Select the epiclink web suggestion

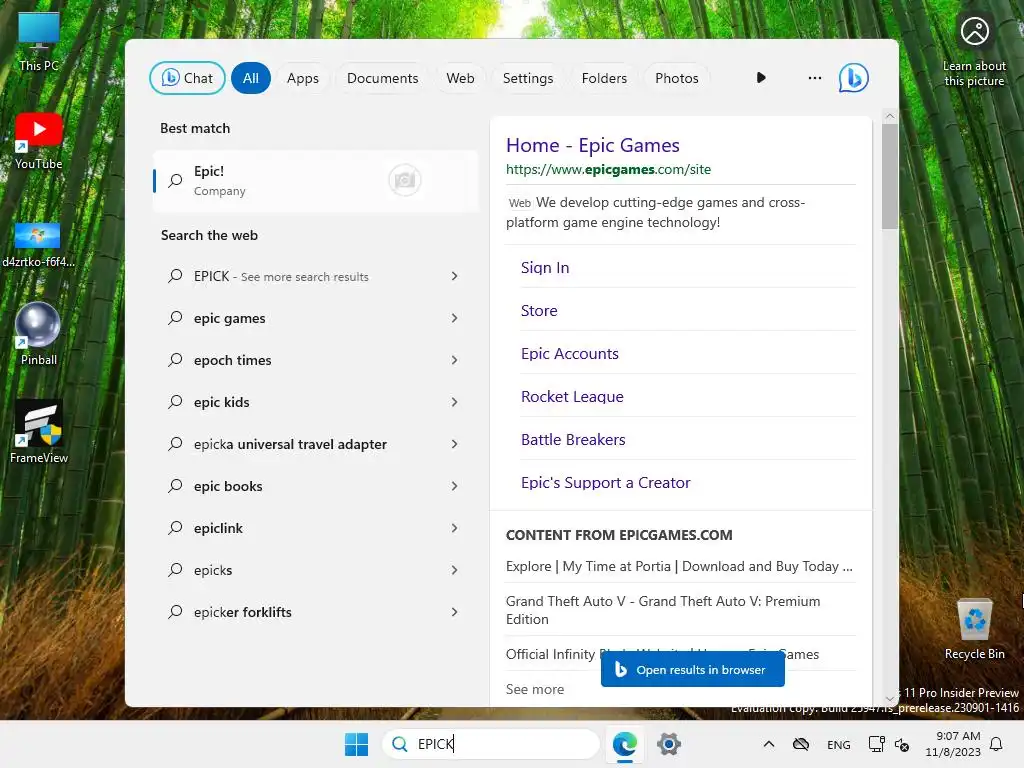[x=316, y=528]
